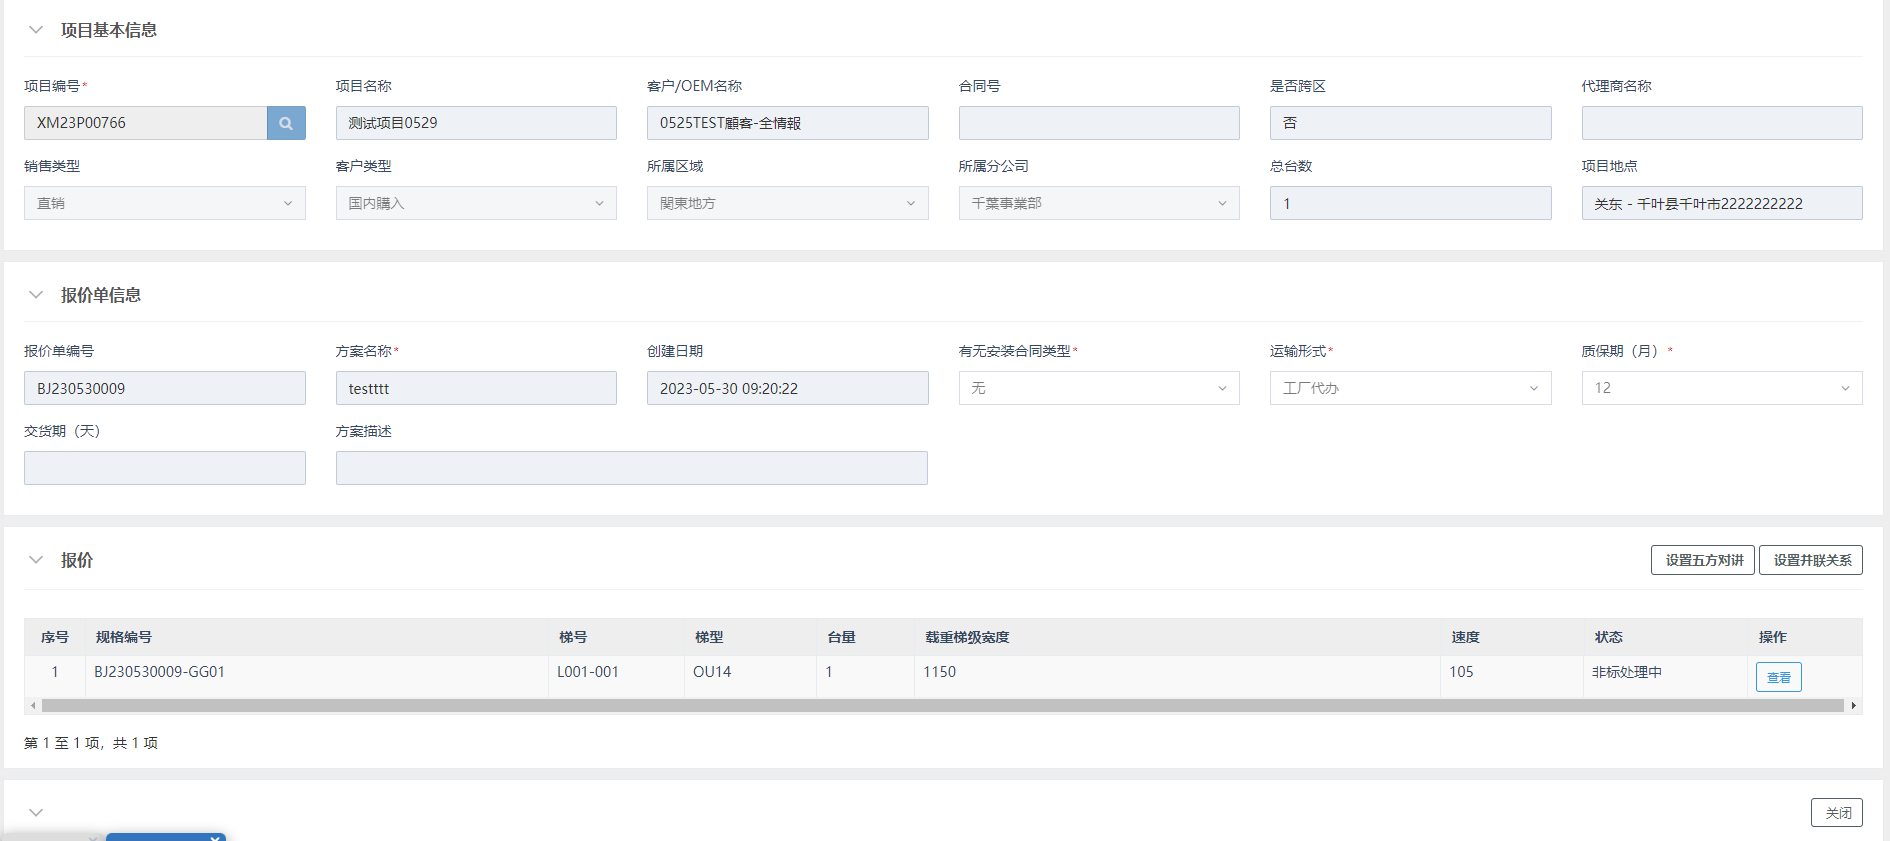Click the 客户/OEM名称 field
1890x841 pixels.
coord(788,123)
